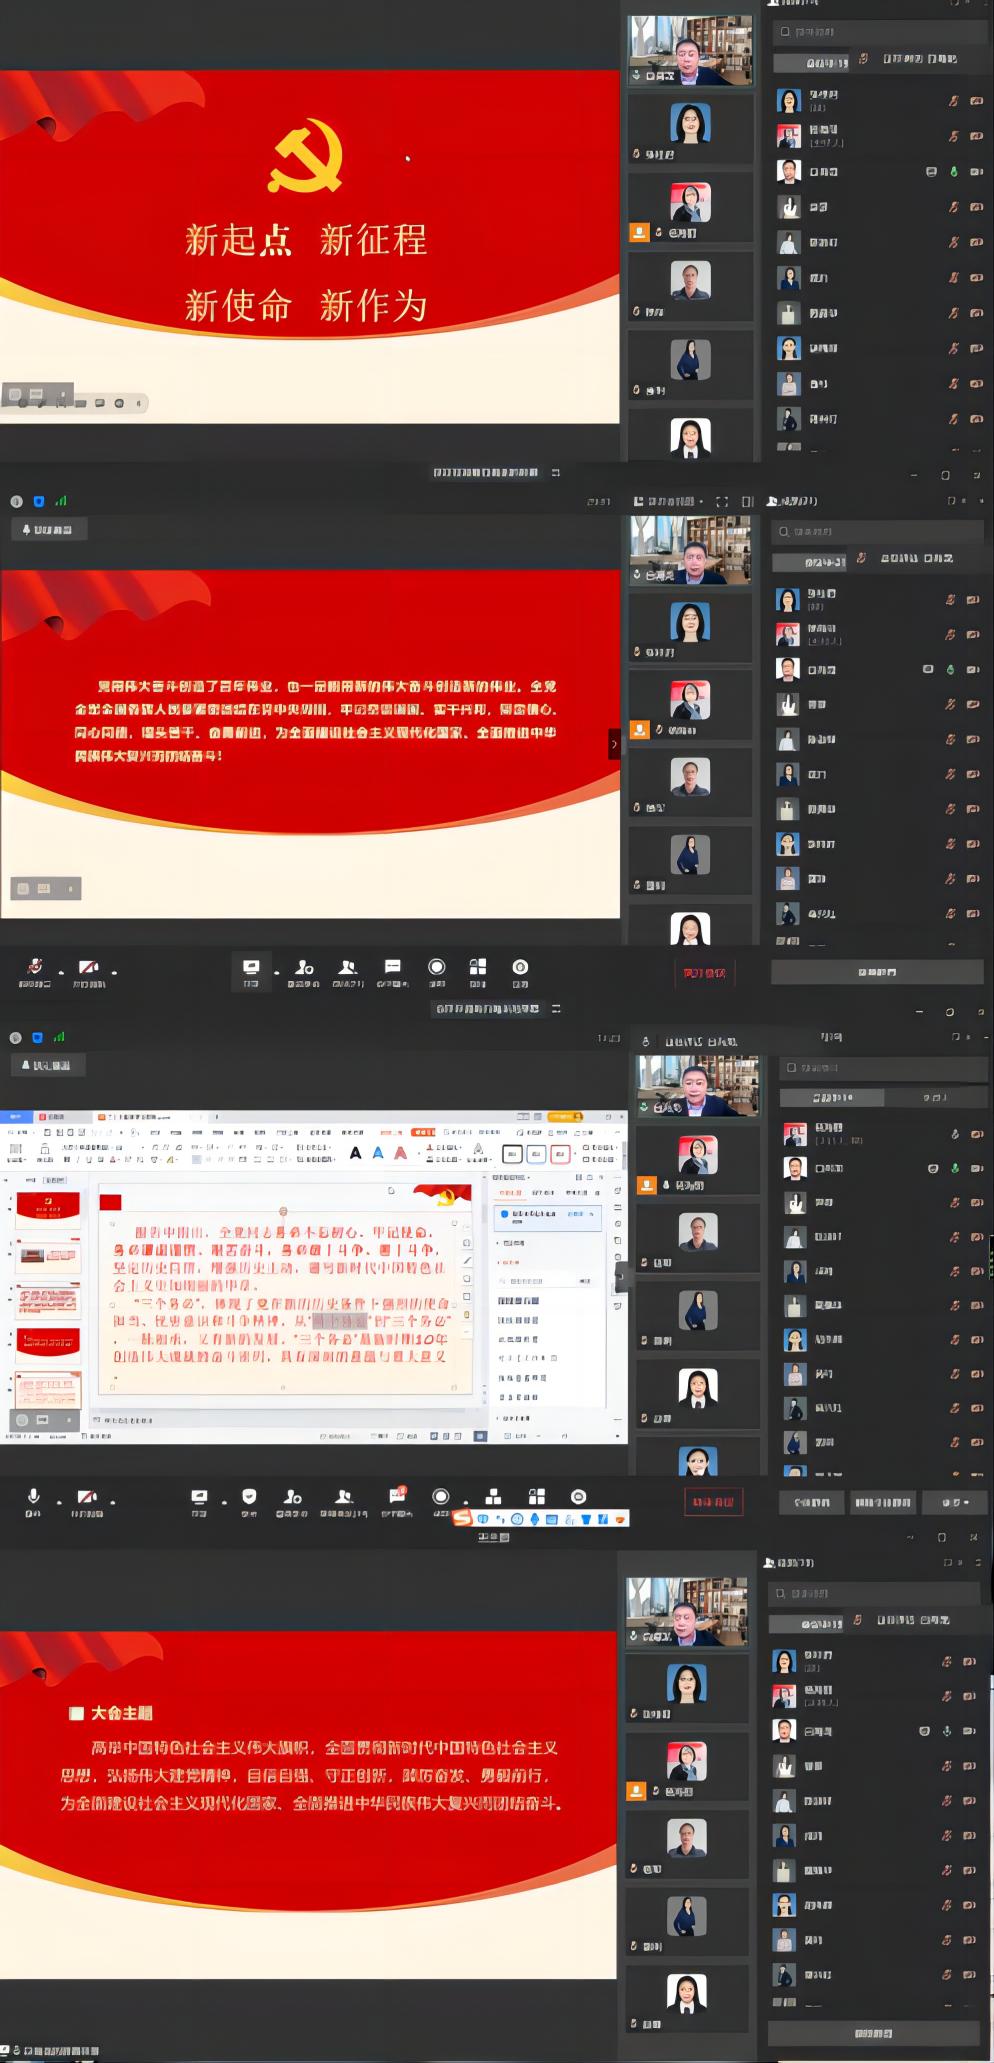Open the breakout rooms icon in meeting toolbar
The image size is (994, 2063).
(493, 1497)
